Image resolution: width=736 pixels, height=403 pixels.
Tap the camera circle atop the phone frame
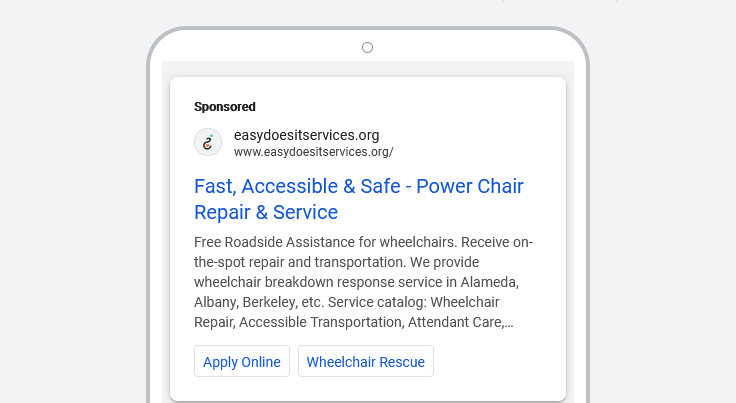[367, 47]
